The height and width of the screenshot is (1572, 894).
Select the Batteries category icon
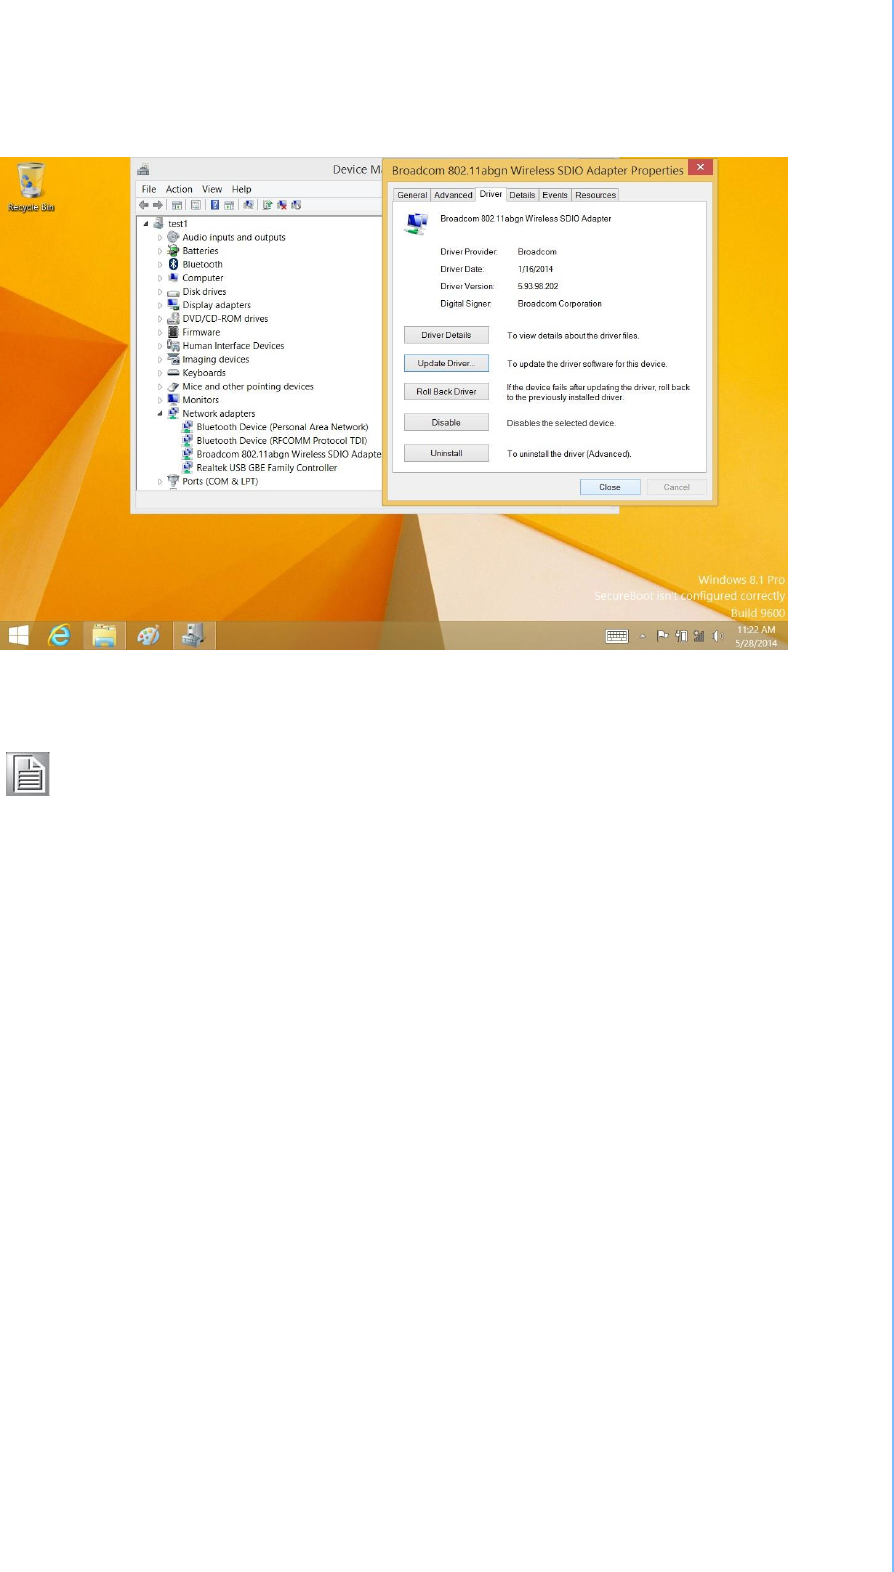click(x=173, y=251)
